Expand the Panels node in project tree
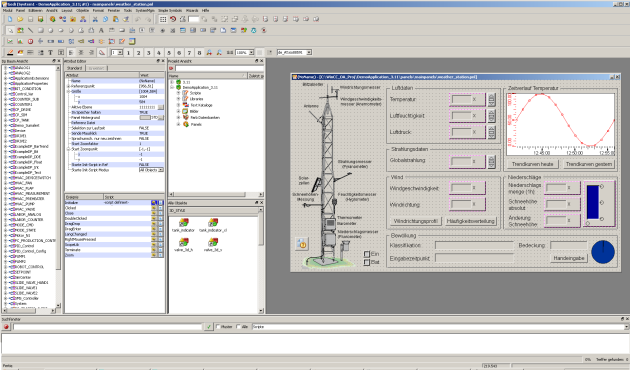 click(x=178, y=125)
